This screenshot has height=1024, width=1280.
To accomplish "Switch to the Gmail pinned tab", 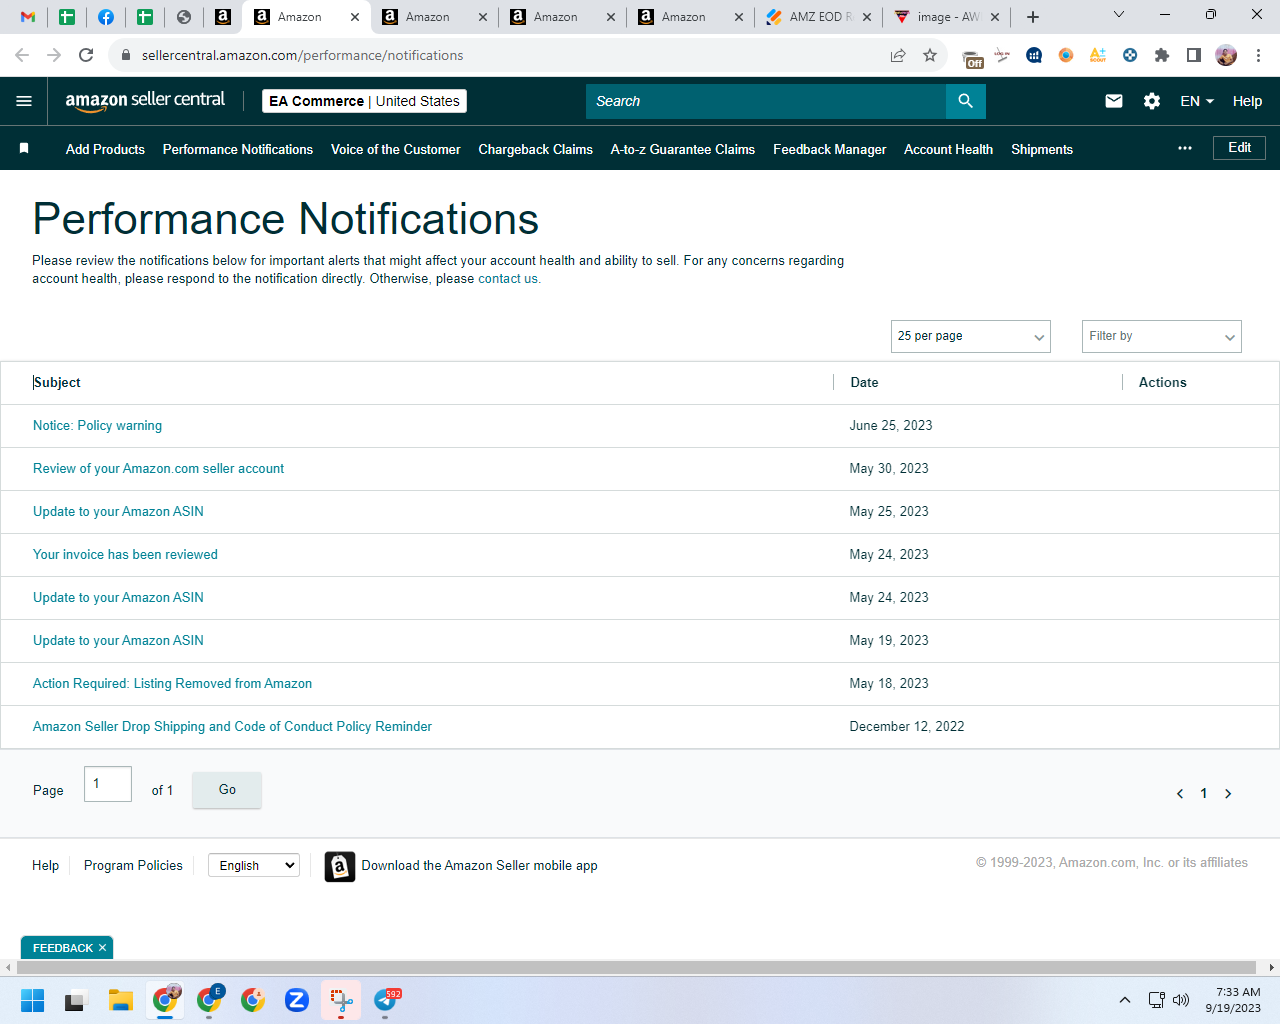I will [28, 17].
